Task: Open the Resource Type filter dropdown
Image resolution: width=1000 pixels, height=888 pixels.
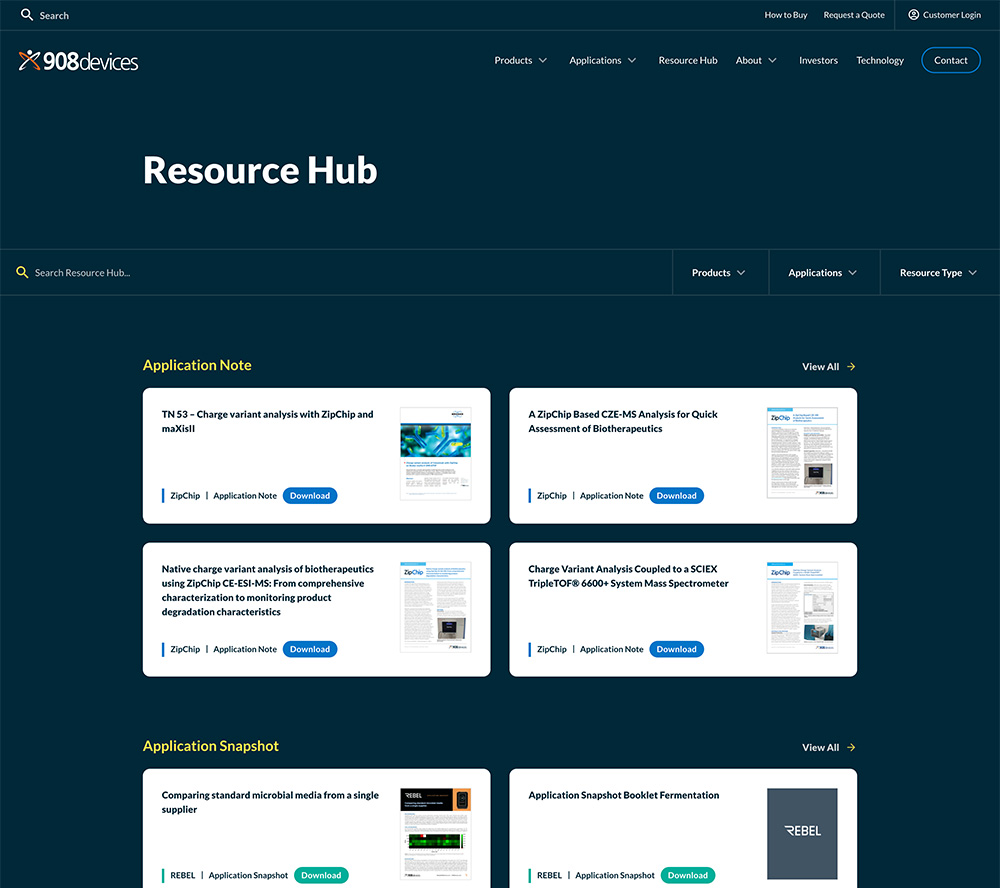Action: pyautogui.click(x=938, y=272)
